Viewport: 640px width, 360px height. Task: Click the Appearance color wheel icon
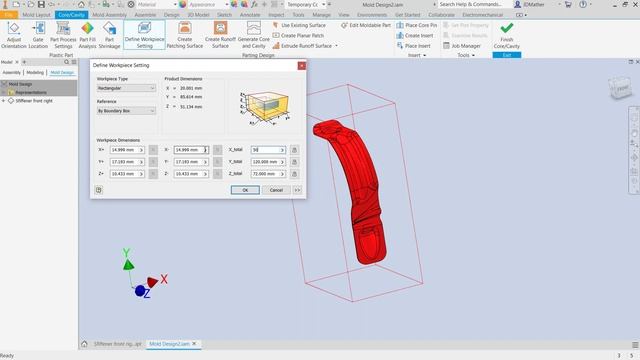tap(182, 4)
